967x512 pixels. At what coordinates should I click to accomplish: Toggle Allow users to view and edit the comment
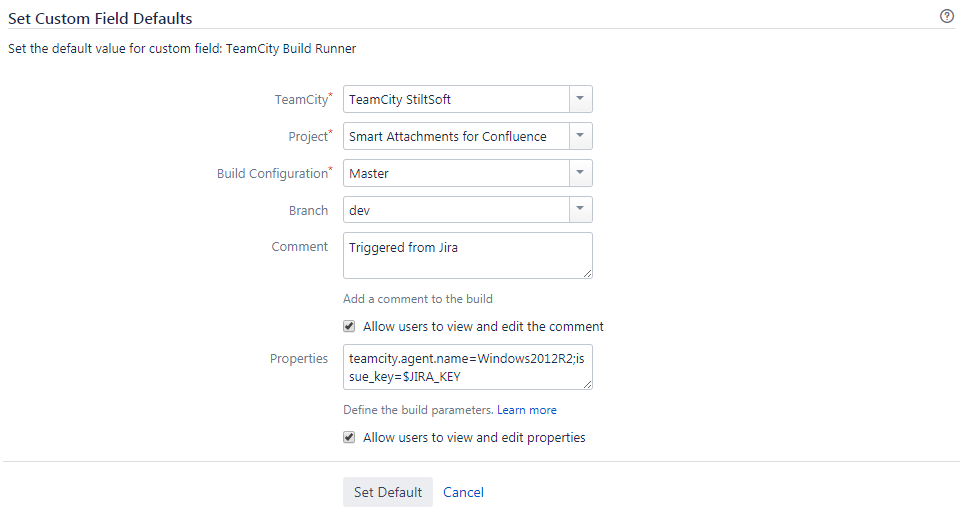tap(349, 326)
